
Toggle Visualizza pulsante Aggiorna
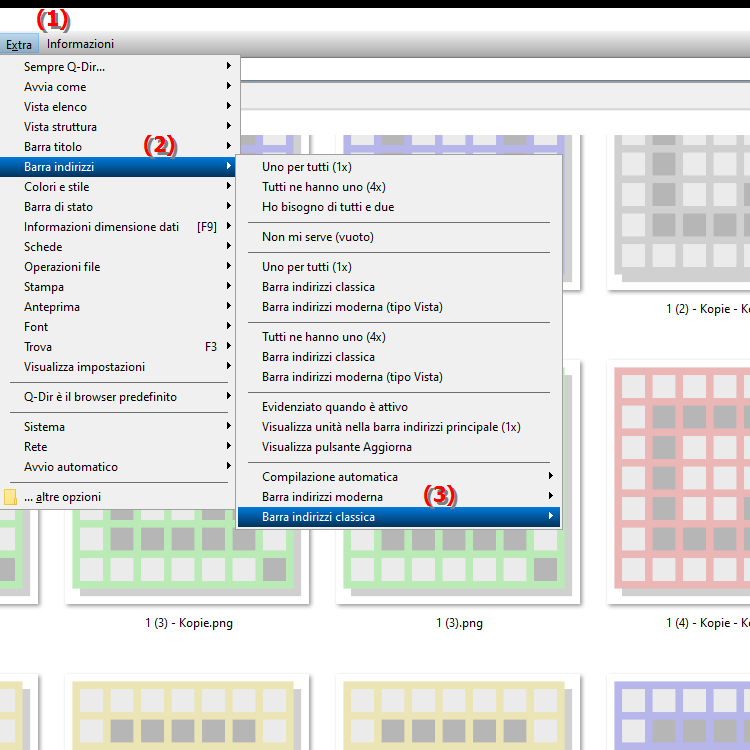[398, 447]
